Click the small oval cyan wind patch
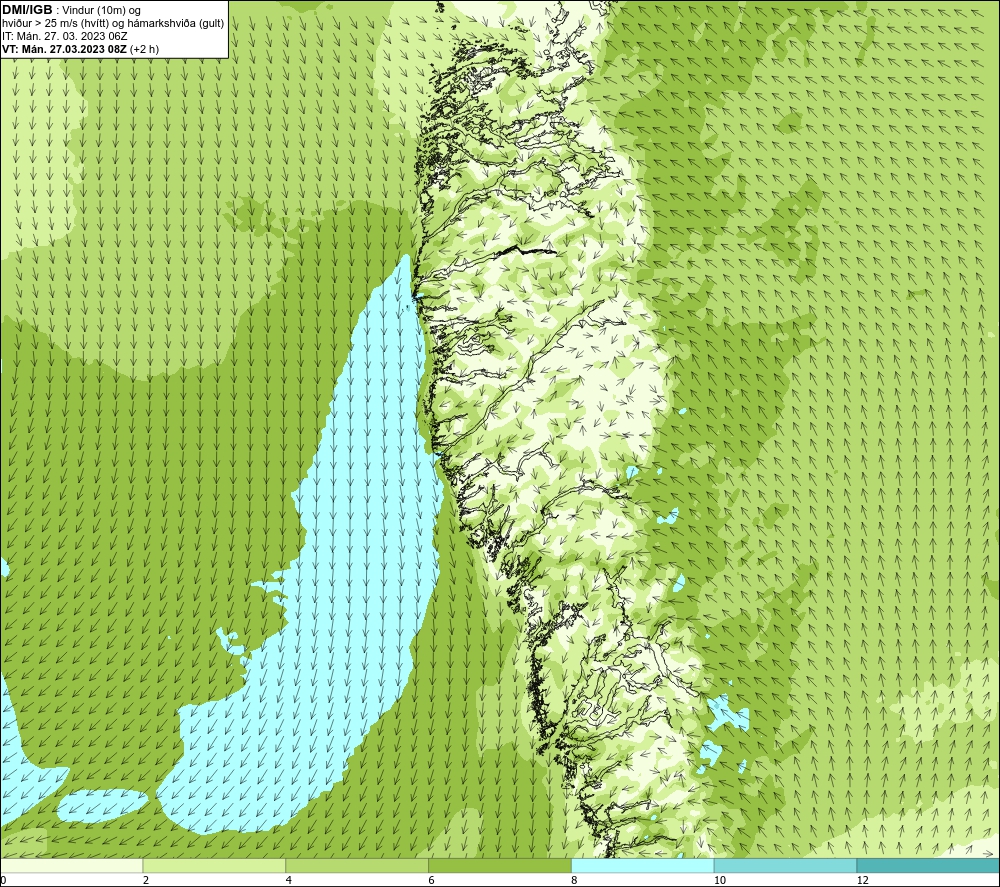The height and width of the screenshot is (887, 1000). [103, 805]
